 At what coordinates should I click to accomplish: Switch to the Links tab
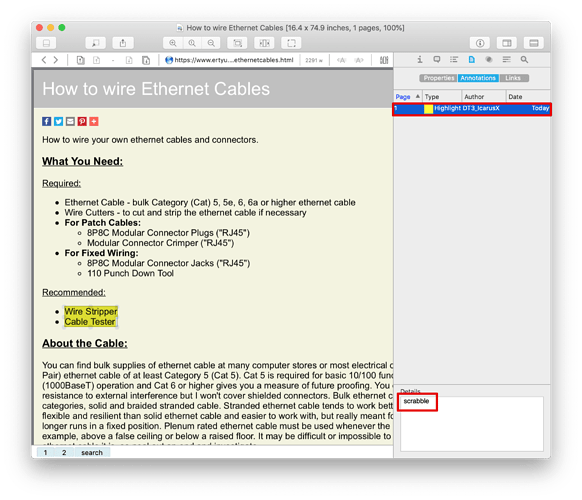coord(513,78)
